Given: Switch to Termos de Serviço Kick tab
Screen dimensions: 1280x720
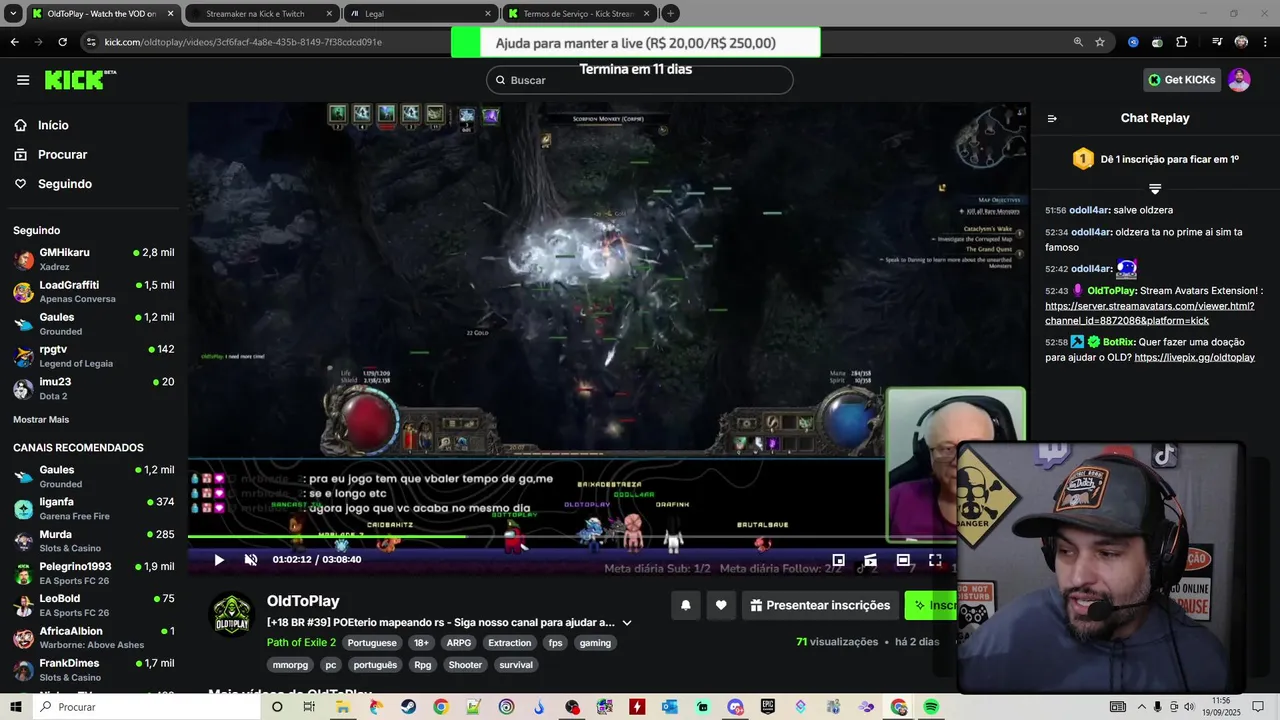Looking at the screenshot, I should click(x=578, y=13).
